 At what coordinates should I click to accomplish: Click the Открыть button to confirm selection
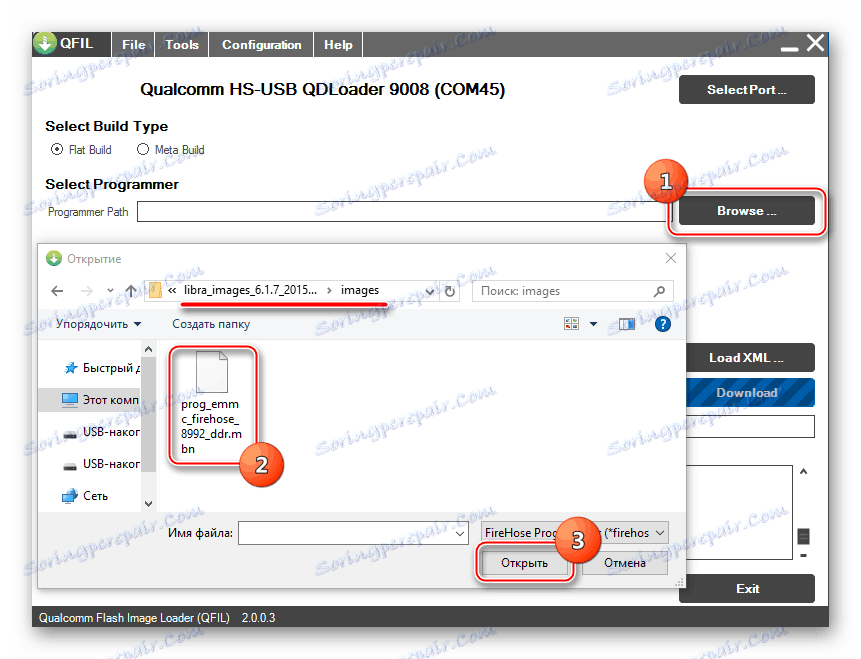coord(524,563)
